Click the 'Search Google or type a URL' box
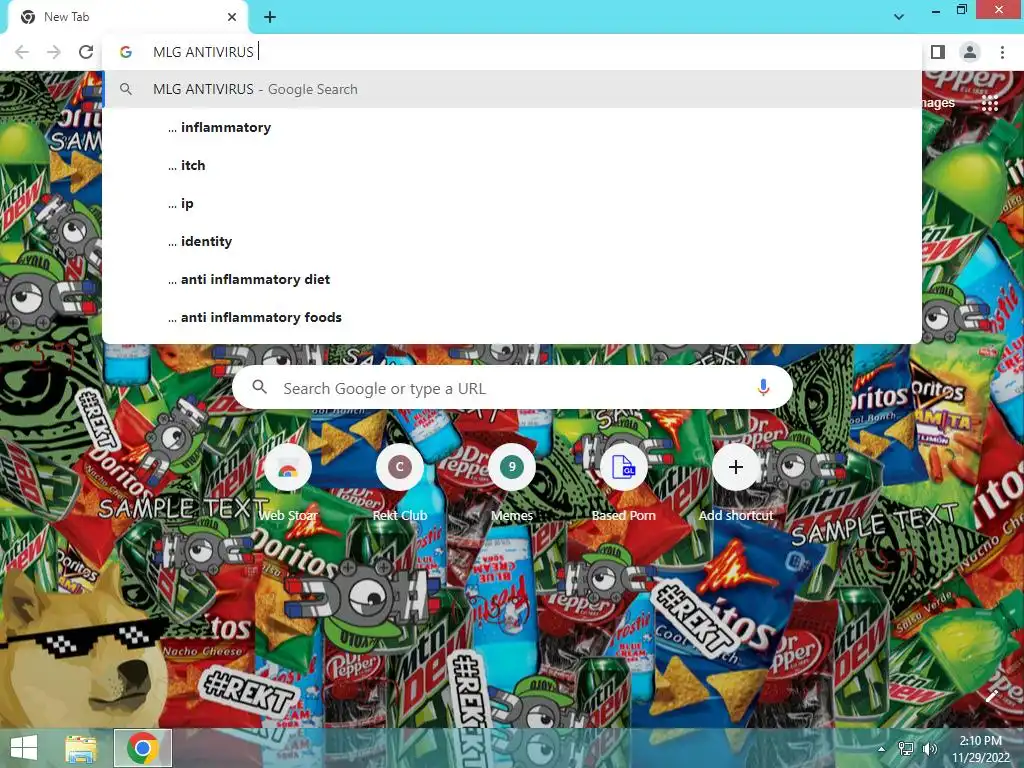This screenshot has height=768, width=1024. tap(513, 388)
